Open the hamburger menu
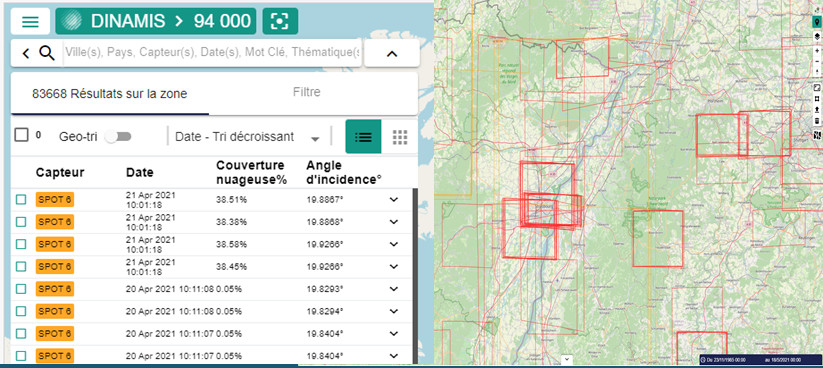This screenshot has width=823, height=368. click(30, 22)
